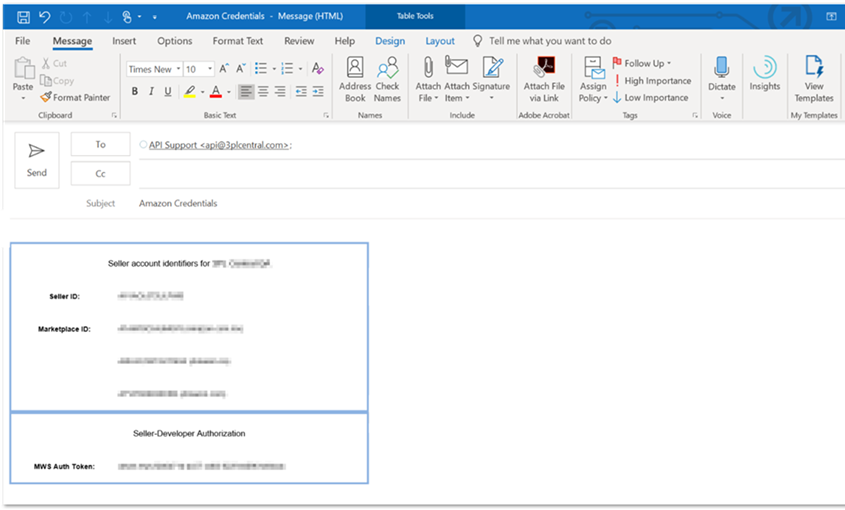Toggle Italic formatting
The height and width of the screenshot is (510, 845).
tap(151, 92)
